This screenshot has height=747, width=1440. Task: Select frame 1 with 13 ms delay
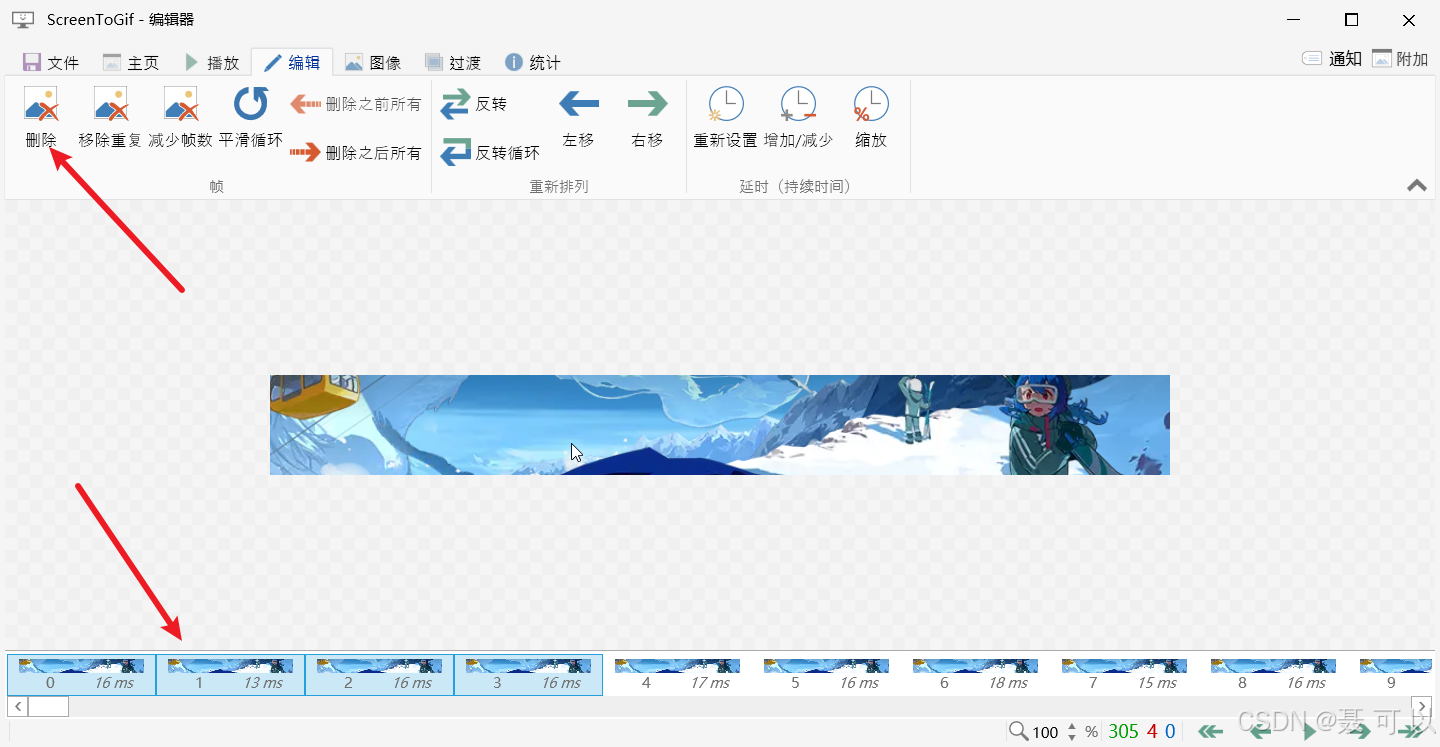(230, 674)
